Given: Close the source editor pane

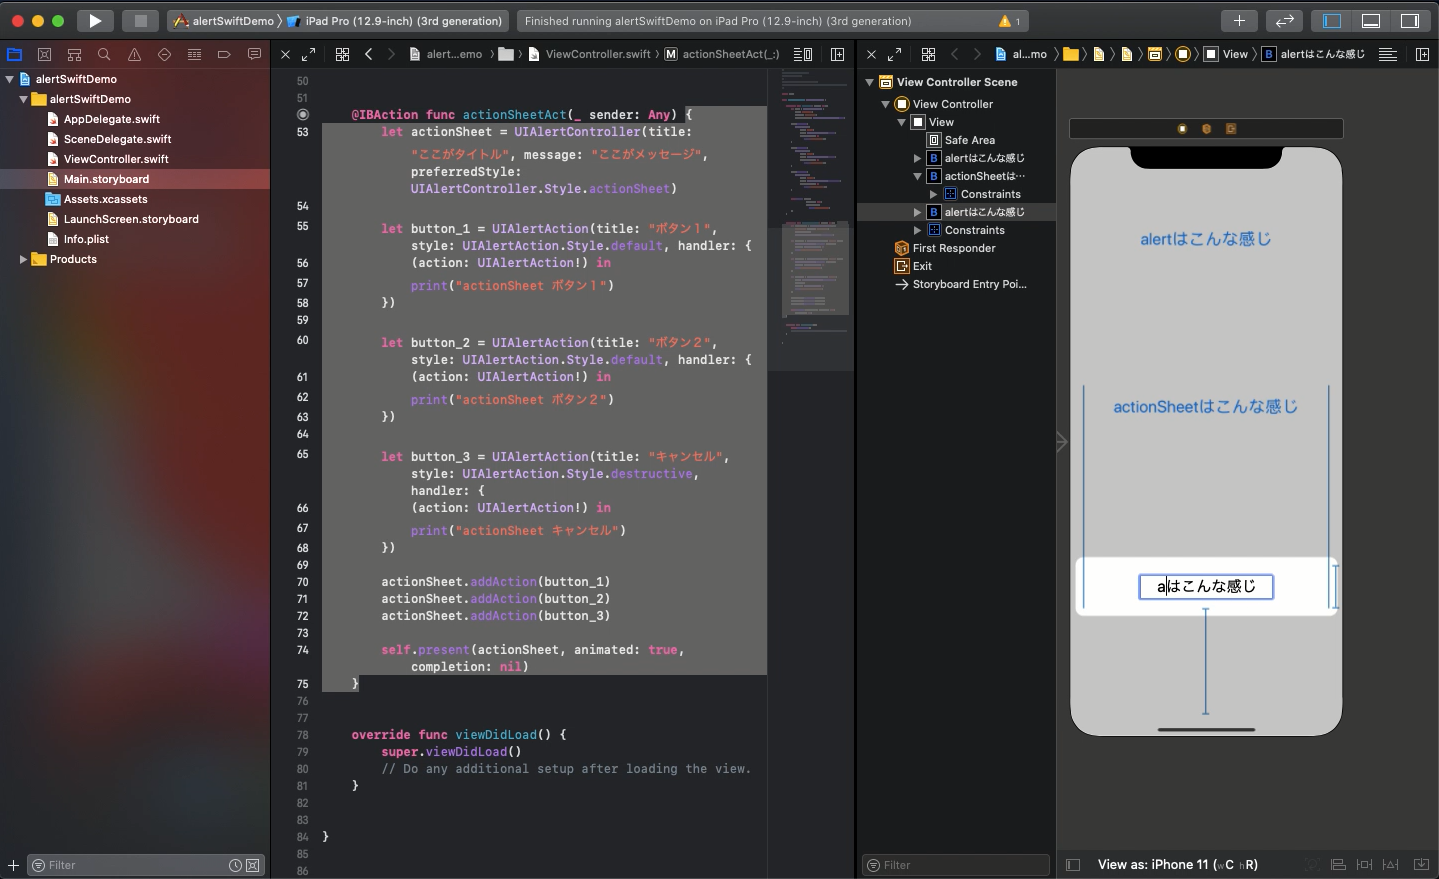Looking at the screenshot, I should coord(286,54).
